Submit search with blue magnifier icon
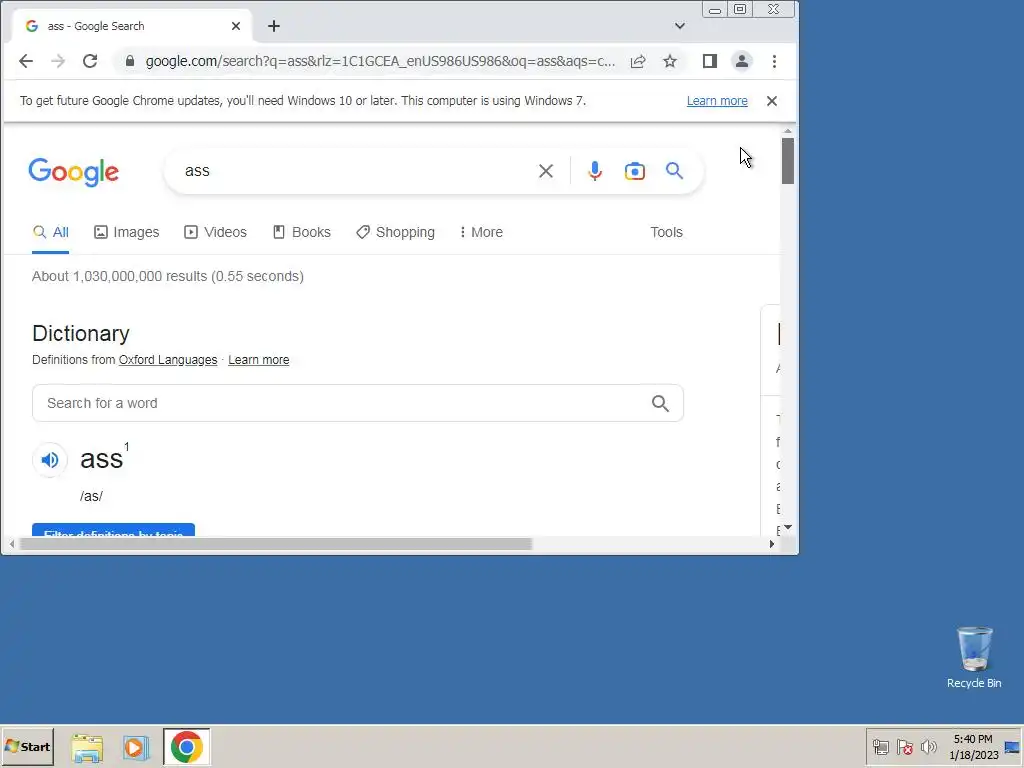The image size is (1024, 768). [x=675, y=171]
